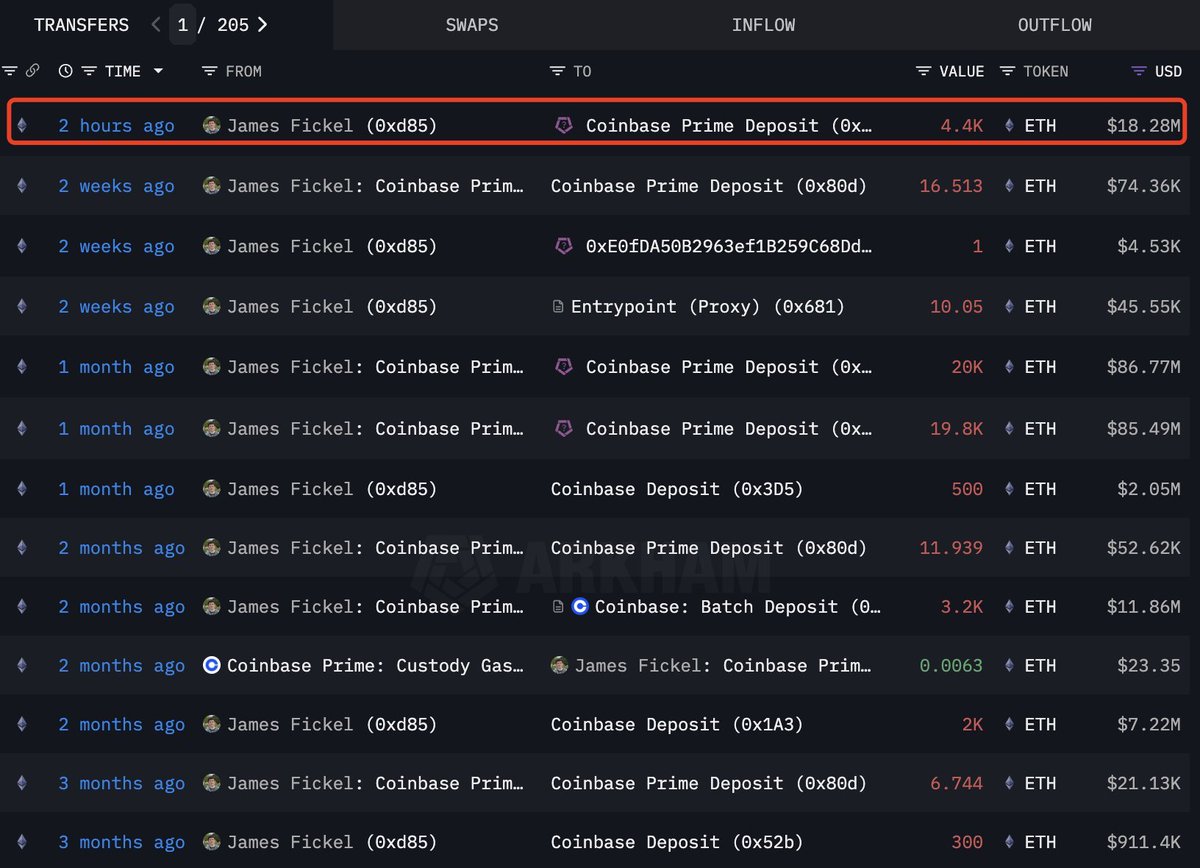Switch to the INFLOW tab
This screenshot has height=868, width=1200.
pyautogui.click(x=763, y=25)
